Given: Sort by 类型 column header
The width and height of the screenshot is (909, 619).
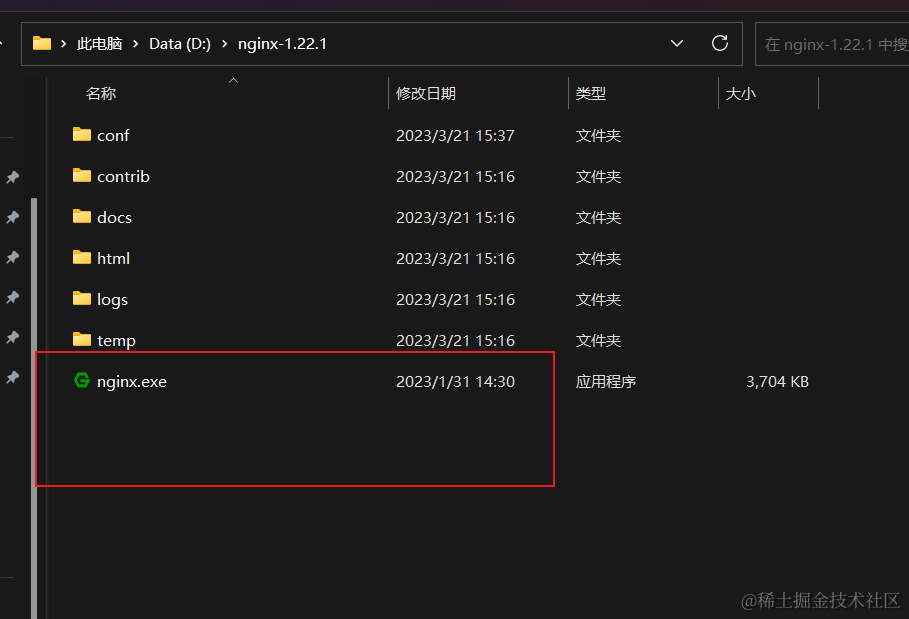Looking at the screenshot, I should pyautogui.click(x=591, y=93).
